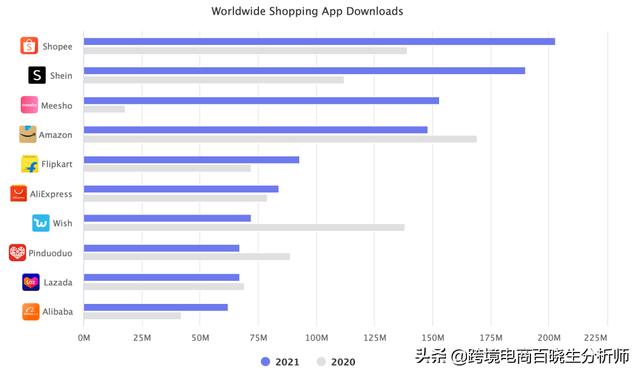Click the Shopee app icon

pyautogui.click(x=29, y=46)
